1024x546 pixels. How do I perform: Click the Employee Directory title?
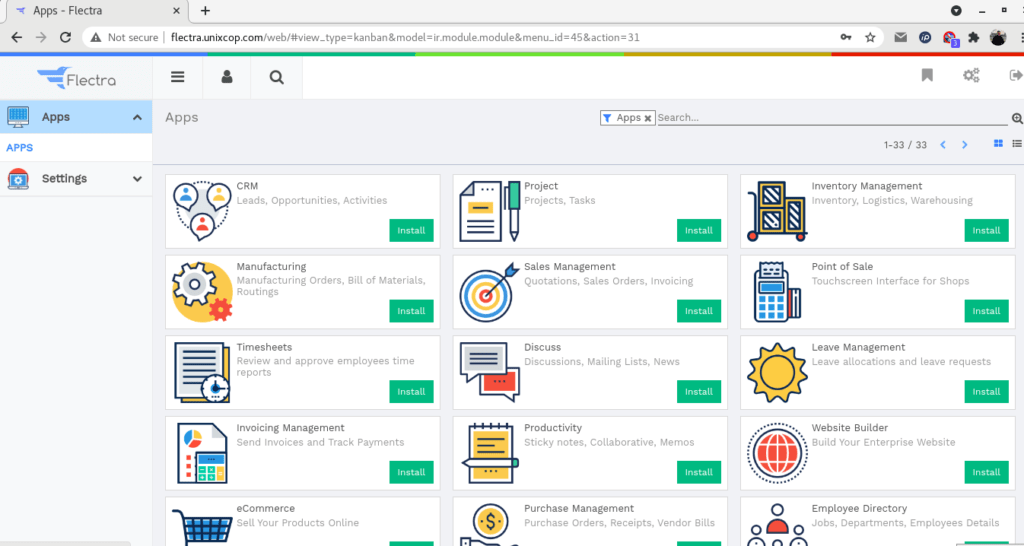(x=859, y=508)
